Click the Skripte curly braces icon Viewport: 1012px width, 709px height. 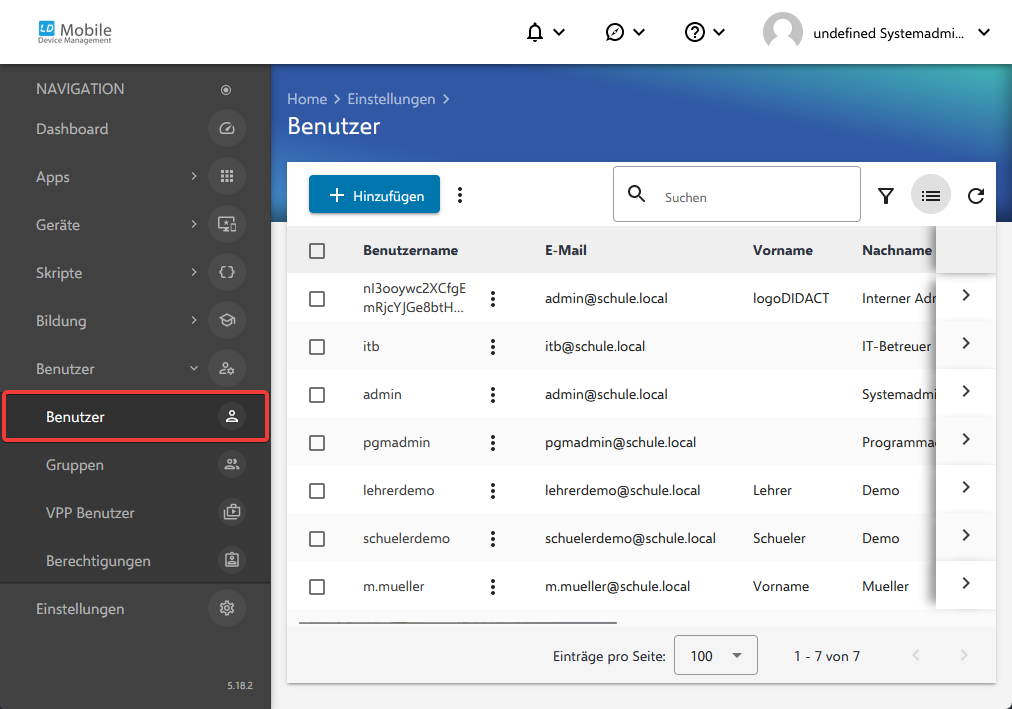click(227, 272)
